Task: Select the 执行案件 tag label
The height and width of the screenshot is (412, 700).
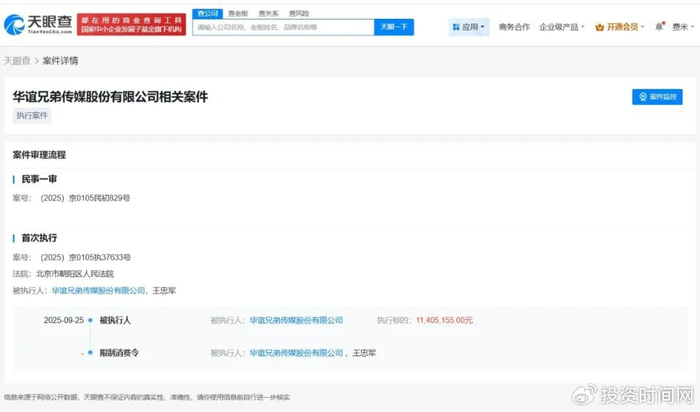Action: (x=32, y=116)
